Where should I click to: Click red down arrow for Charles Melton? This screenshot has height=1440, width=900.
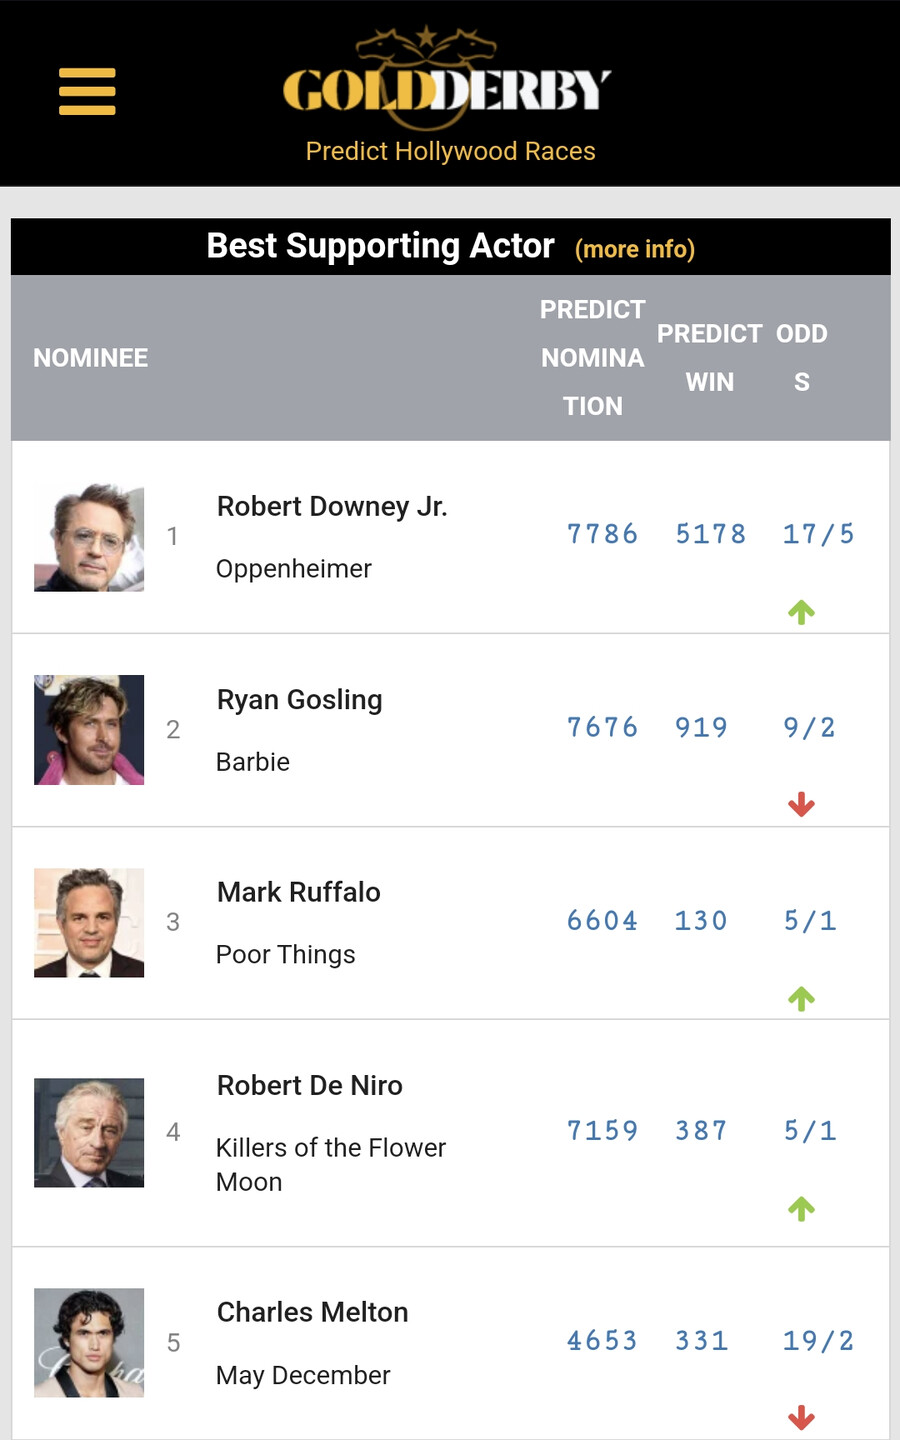pos(801,1417)
